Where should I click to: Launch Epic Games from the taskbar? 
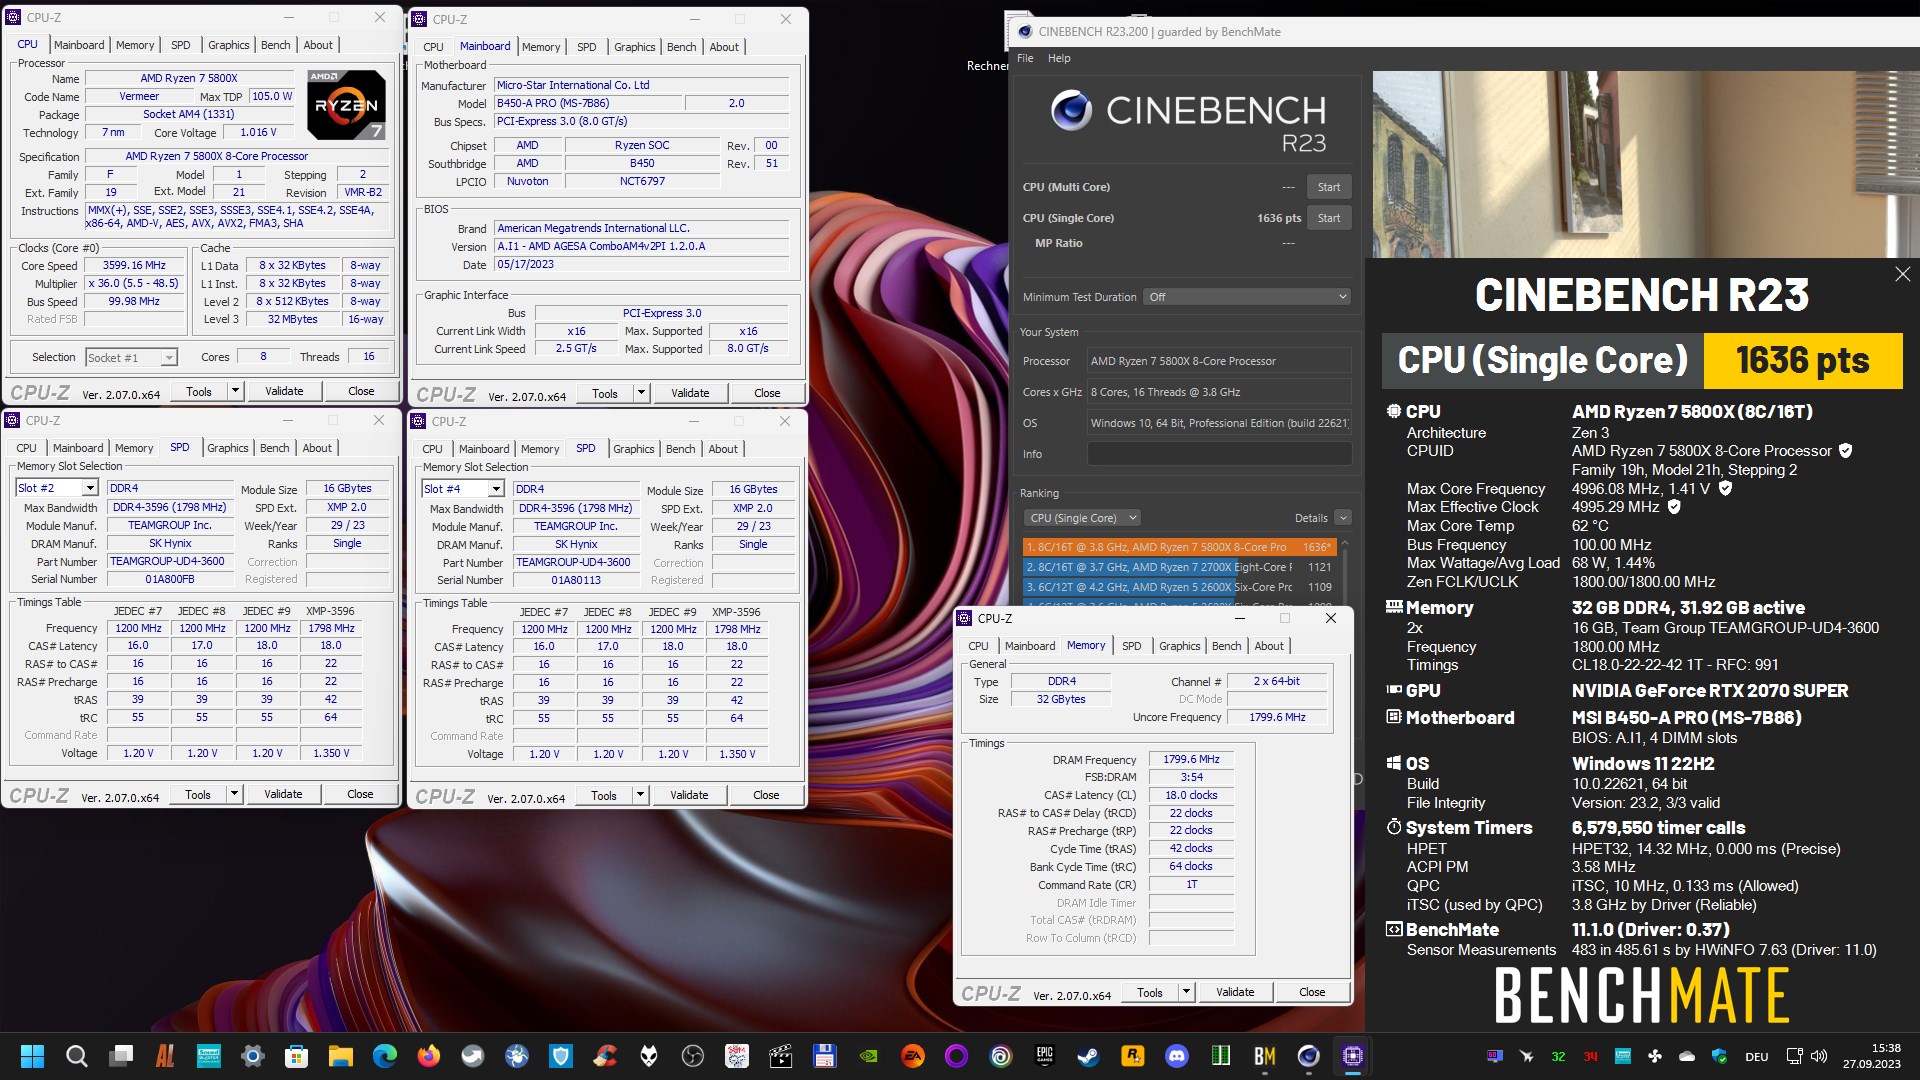point(1044,1056)
